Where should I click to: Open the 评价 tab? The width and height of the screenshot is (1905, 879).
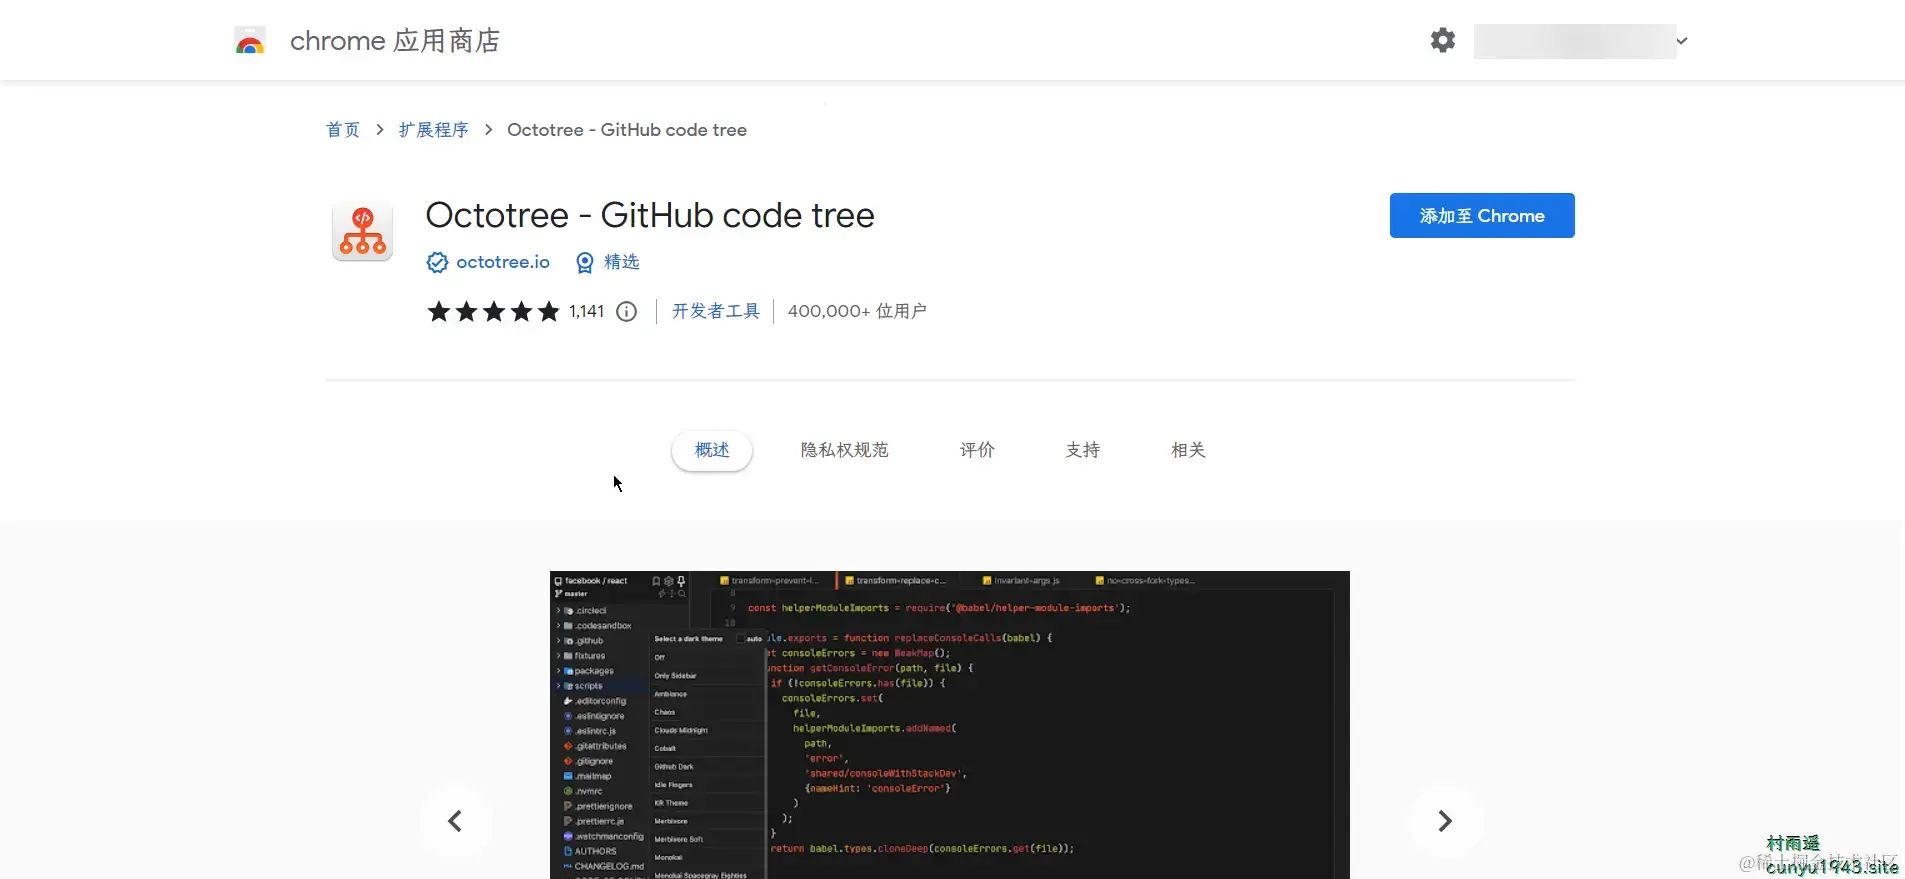(977, 450)
